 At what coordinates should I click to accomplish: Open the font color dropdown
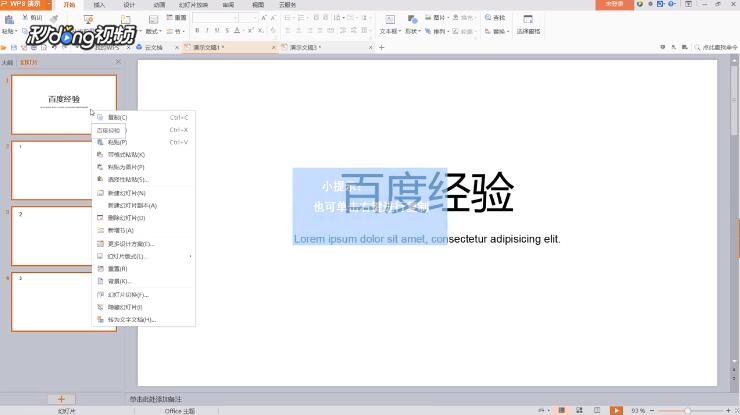[x=243, y=31]
